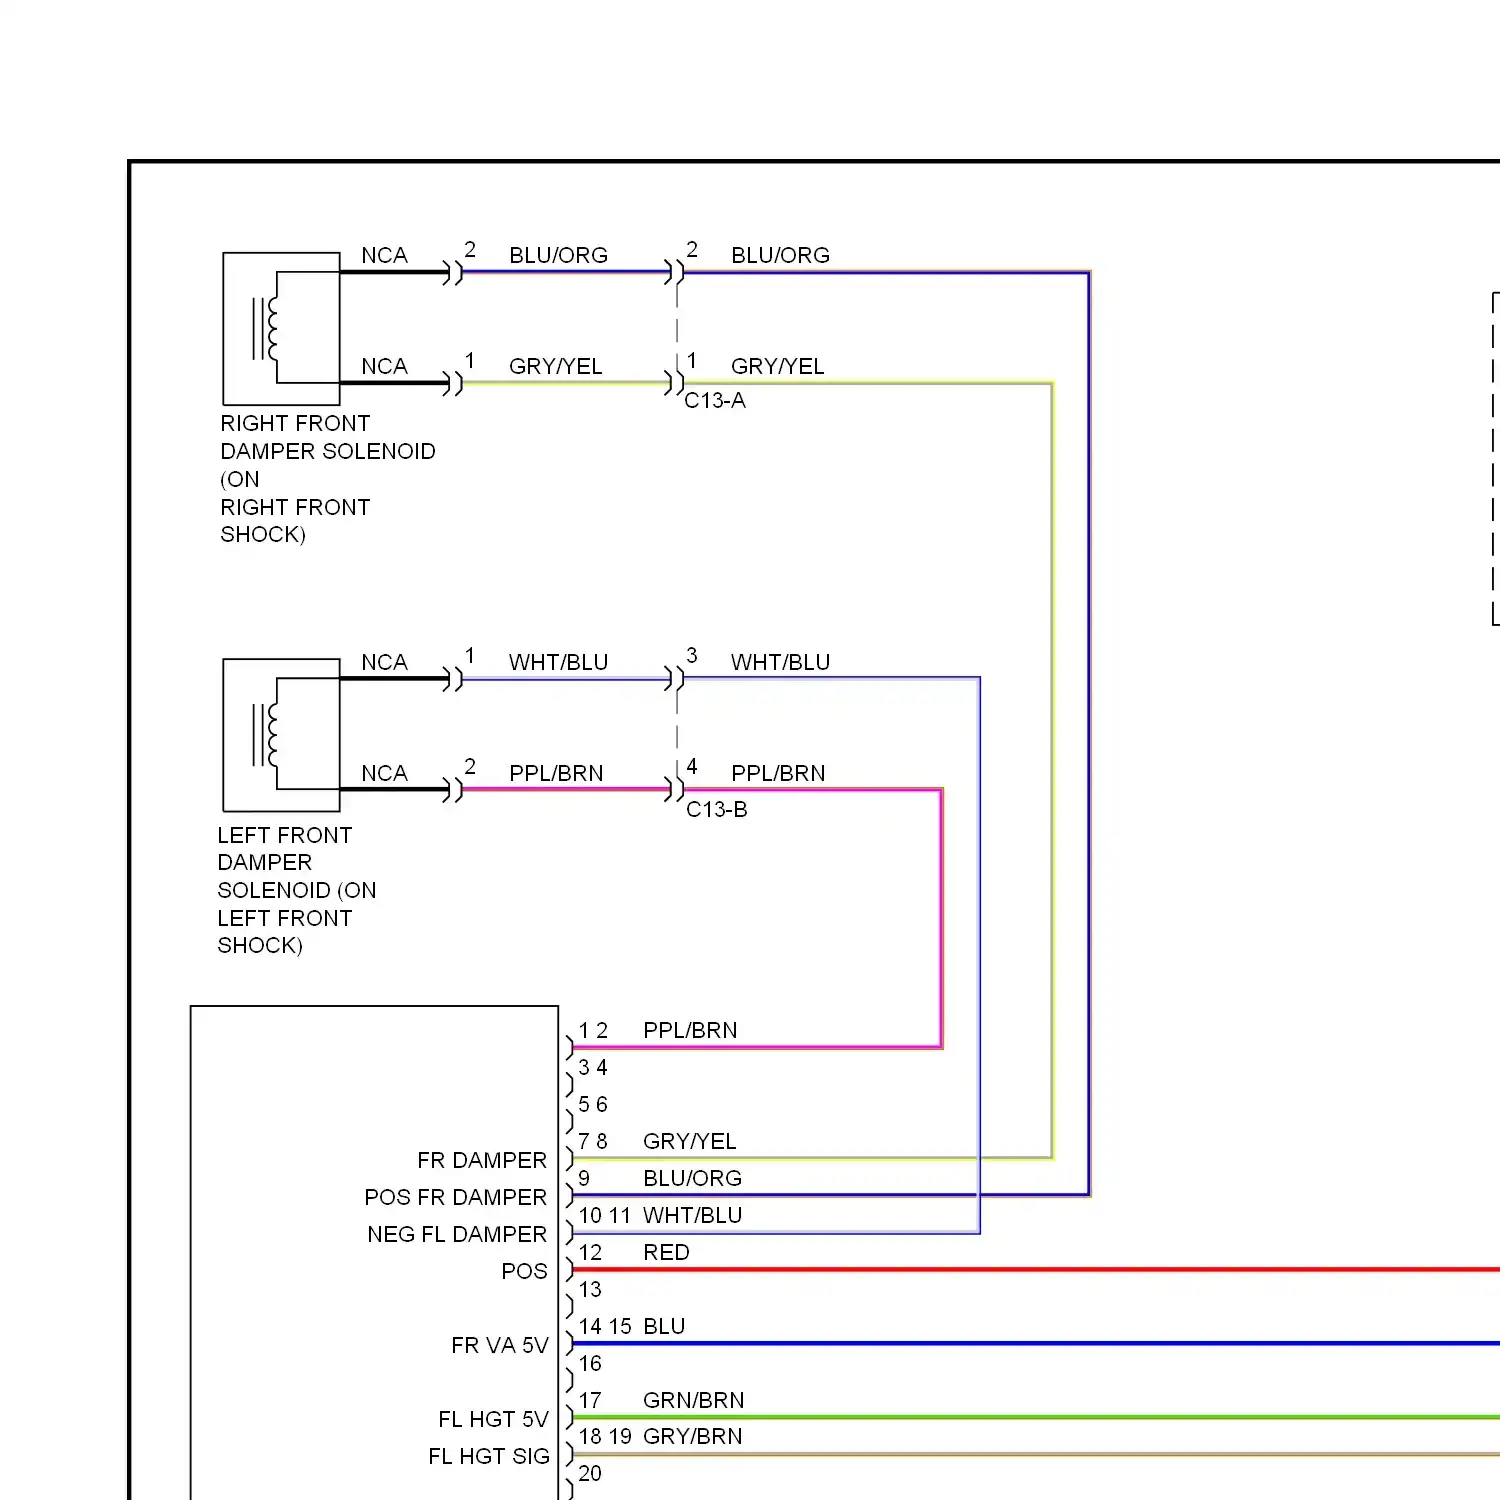Screen dimensions: 1500x1500
Task: Click module pin numbers 3 4
Action: pos(593,1067)
